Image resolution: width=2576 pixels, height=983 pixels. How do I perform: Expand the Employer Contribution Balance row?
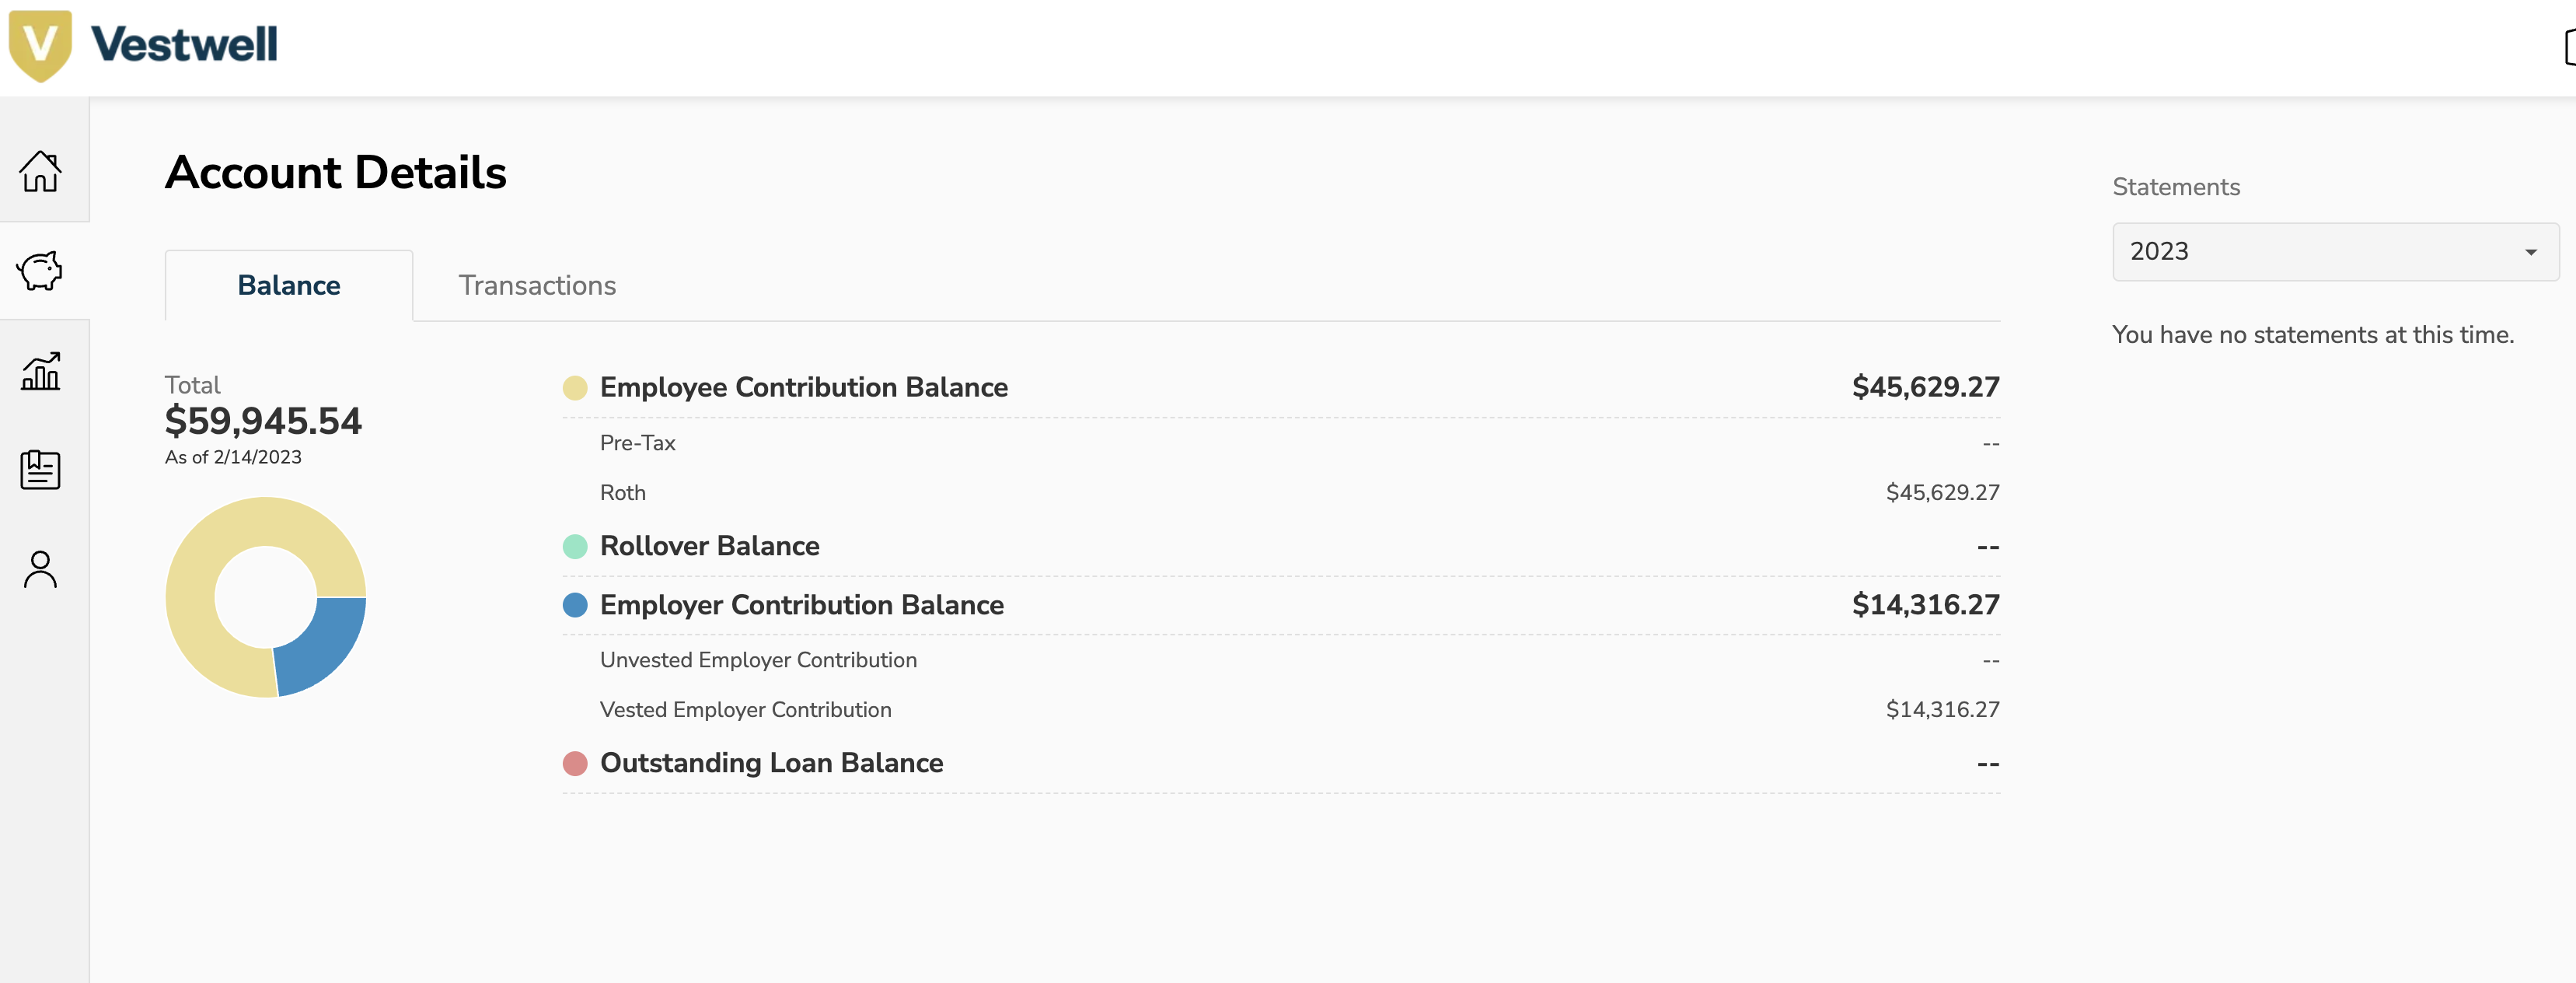click(x=800, y=605)
